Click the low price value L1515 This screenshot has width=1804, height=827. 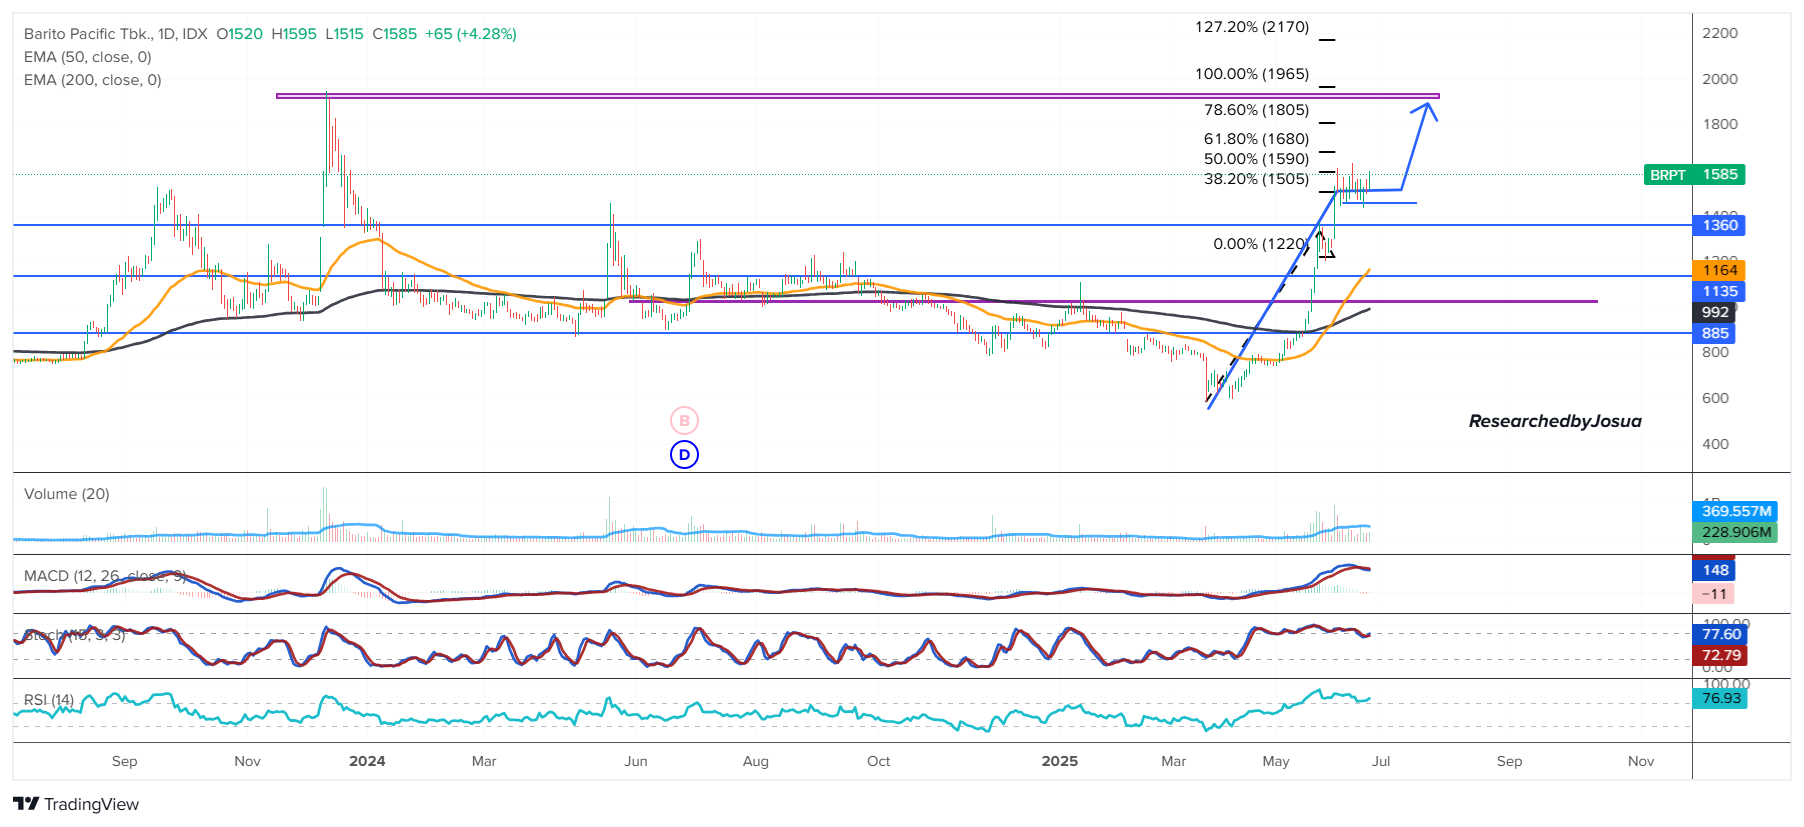pyautogui.click(x=344, y=34)
